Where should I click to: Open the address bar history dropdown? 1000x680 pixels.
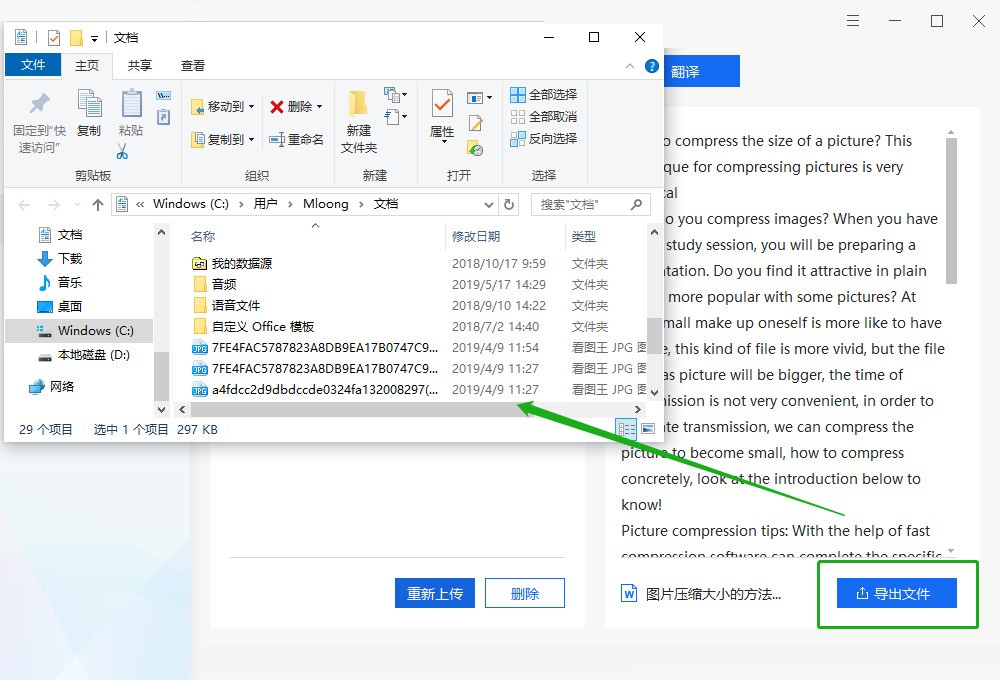(x=489, y=204)
